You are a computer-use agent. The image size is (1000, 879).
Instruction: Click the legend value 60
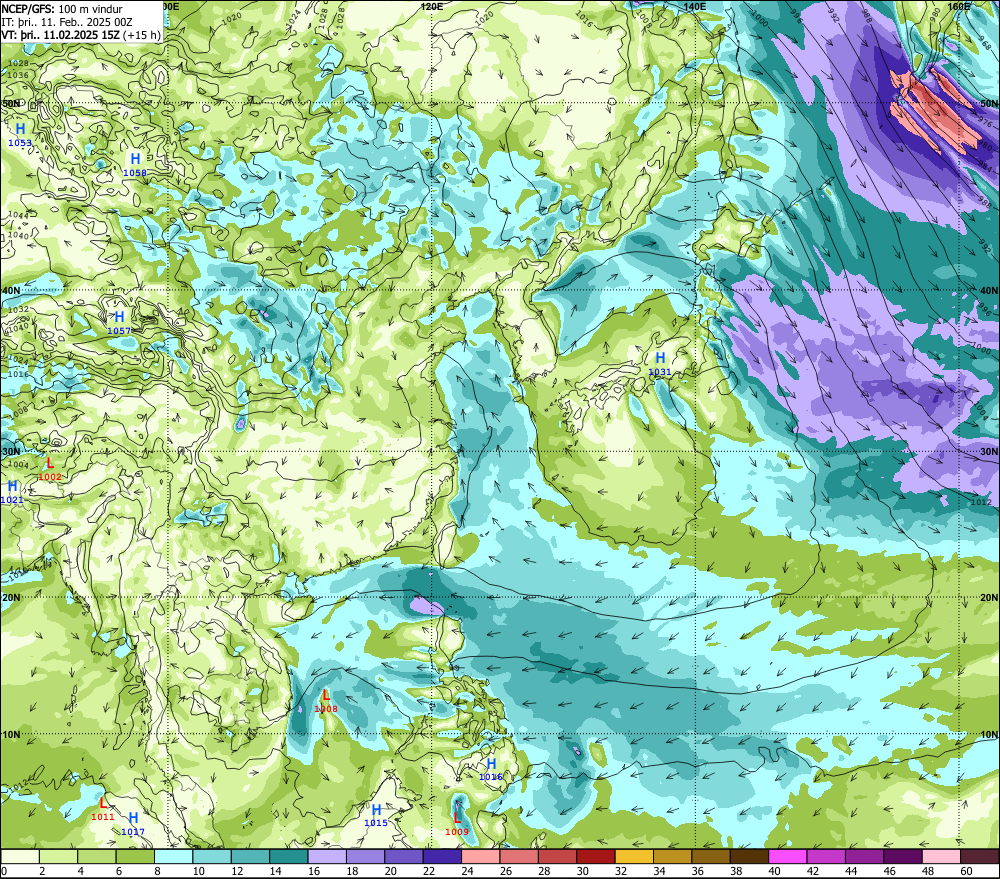coord(966,871)
